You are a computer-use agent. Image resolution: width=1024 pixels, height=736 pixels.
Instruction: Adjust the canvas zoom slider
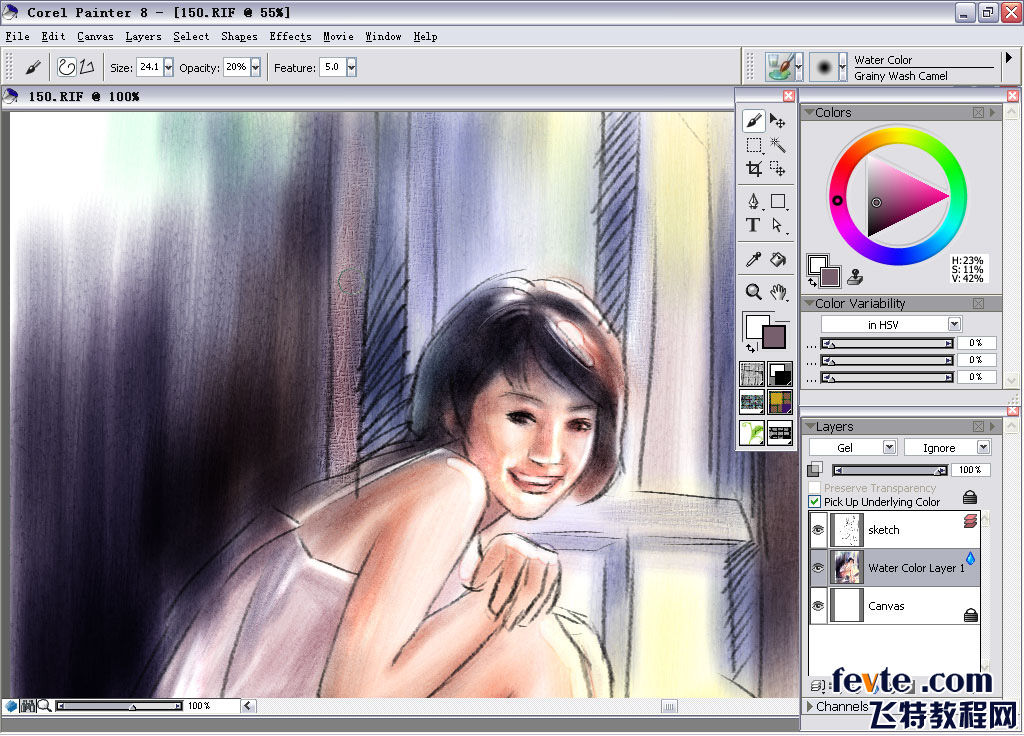click(x=119, y=706)
